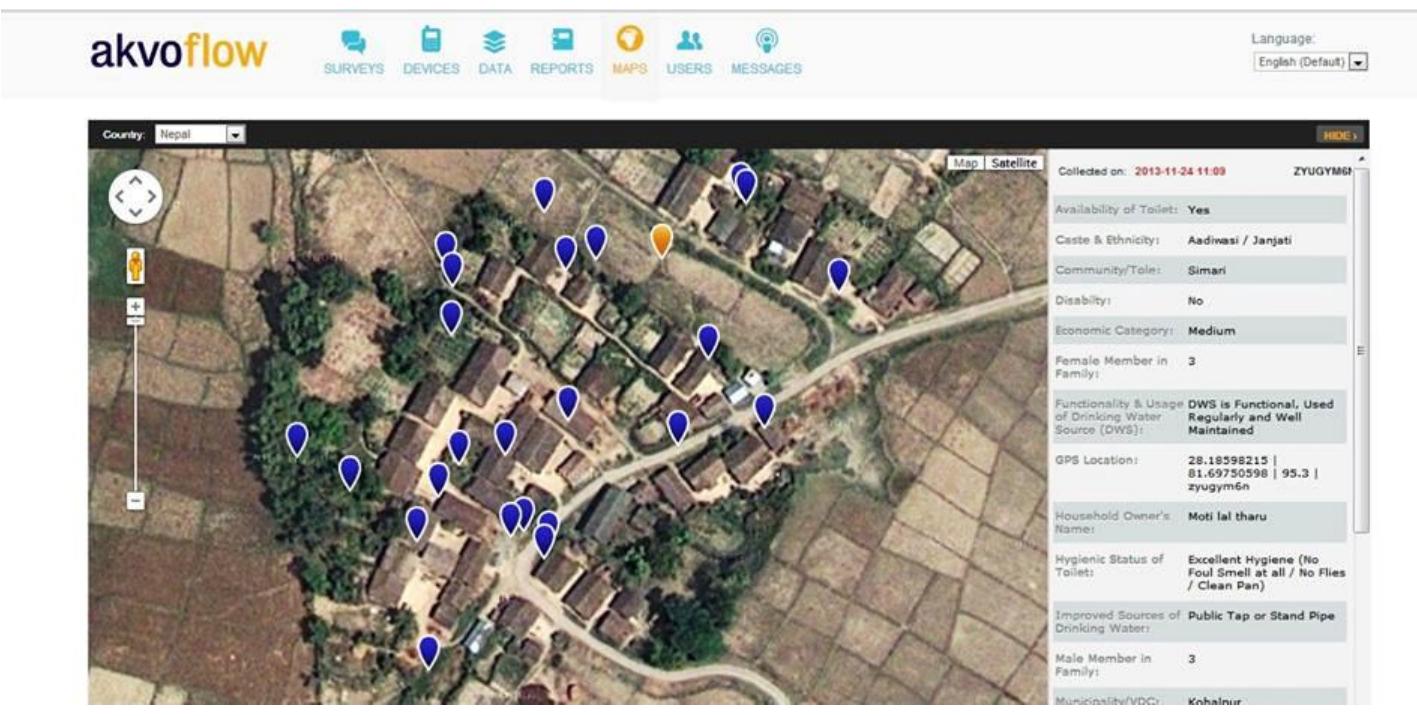This screenshot has height=716, width=1417.
Task: Open the Language dropdown
Action: (x=1310, y=62)
